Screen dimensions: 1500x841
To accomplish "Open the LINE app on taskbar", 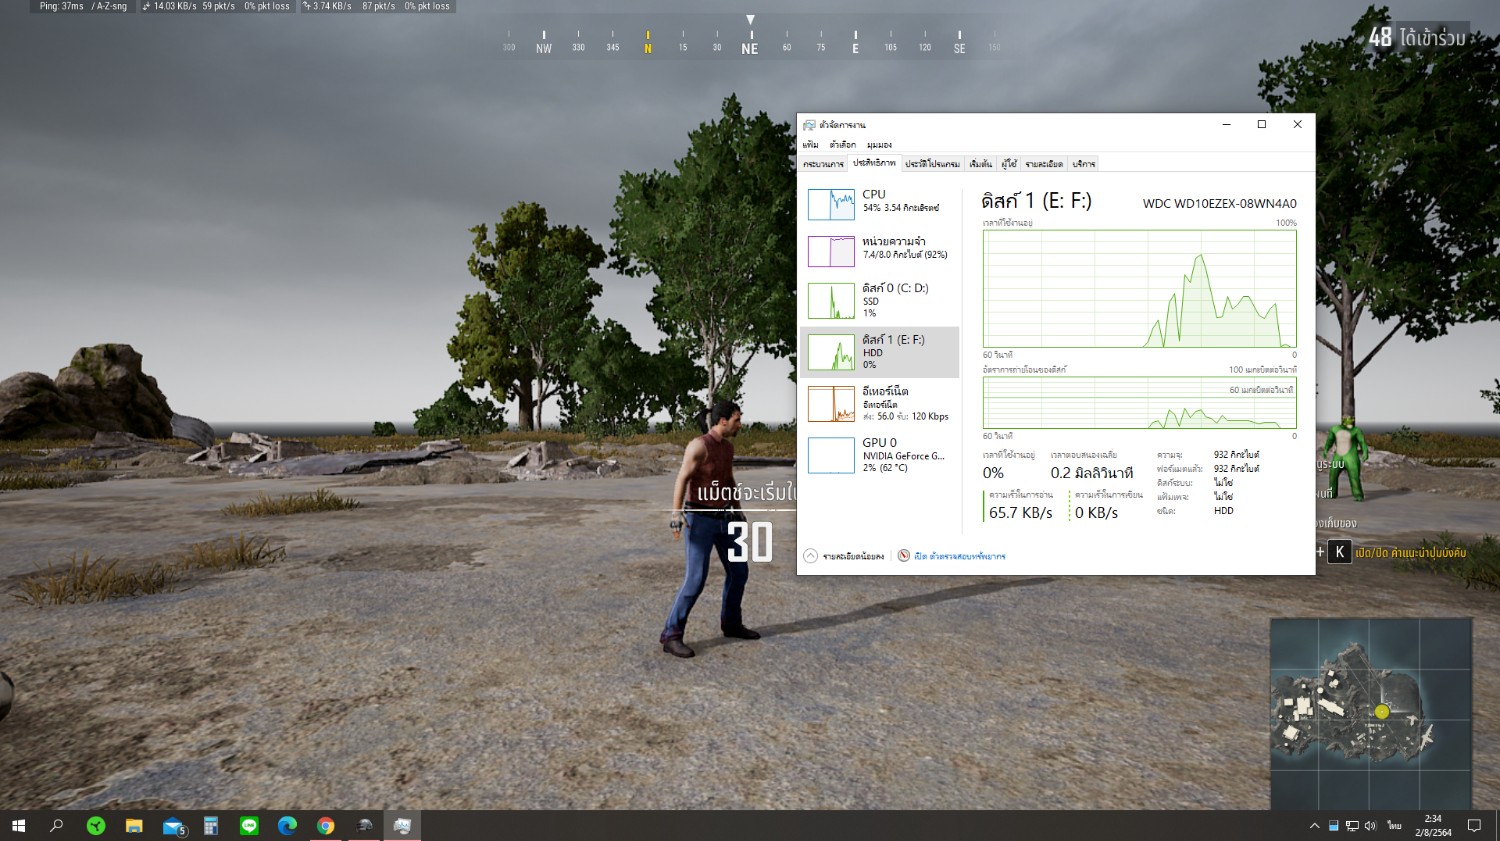I will point(249,826).
